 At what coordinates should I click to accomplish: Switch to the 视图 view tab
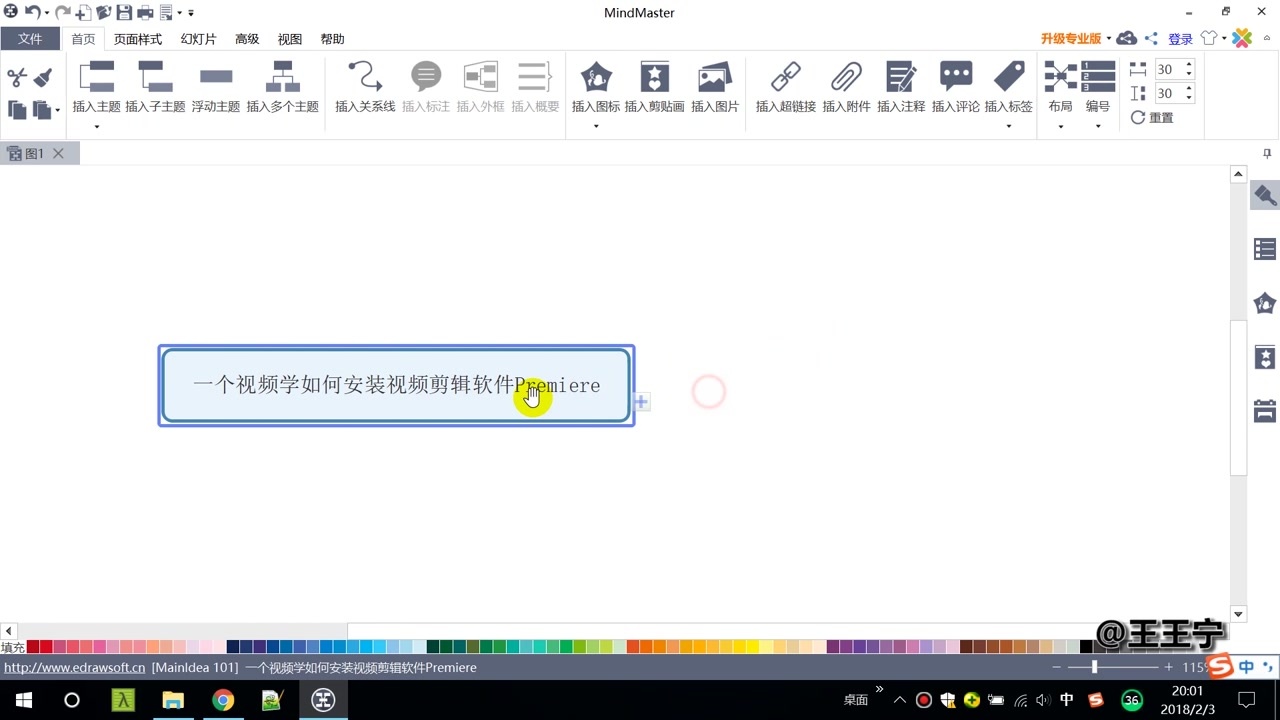pos(290,39)
